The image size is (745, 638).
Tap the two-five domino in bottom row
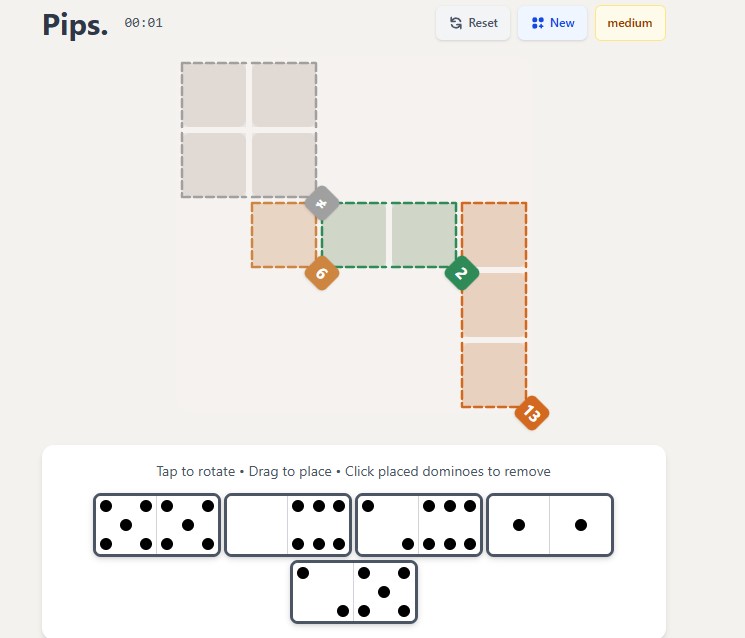point(354,591)
